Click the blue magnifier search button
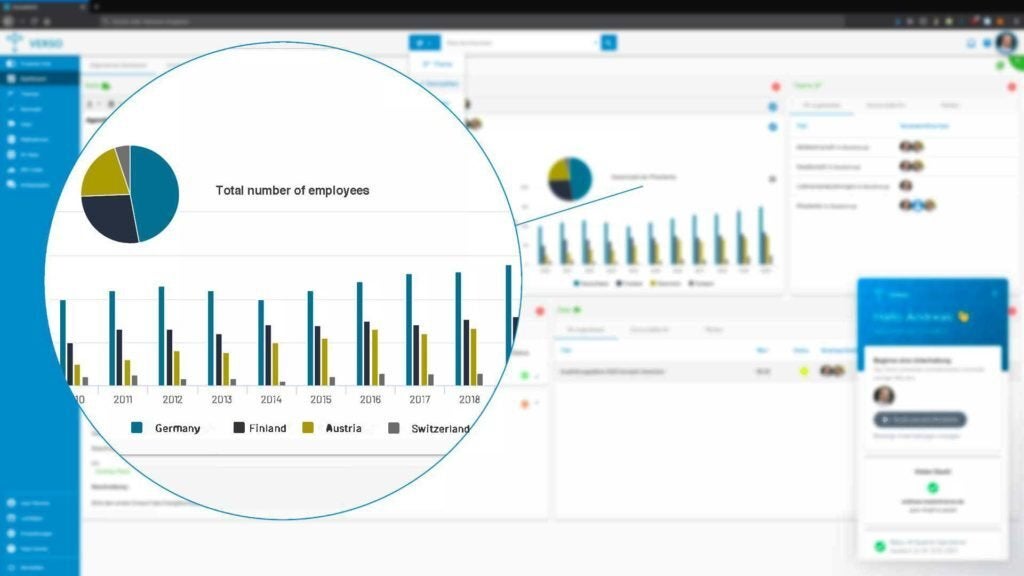The image size is (1024, 576). [608, 43]
